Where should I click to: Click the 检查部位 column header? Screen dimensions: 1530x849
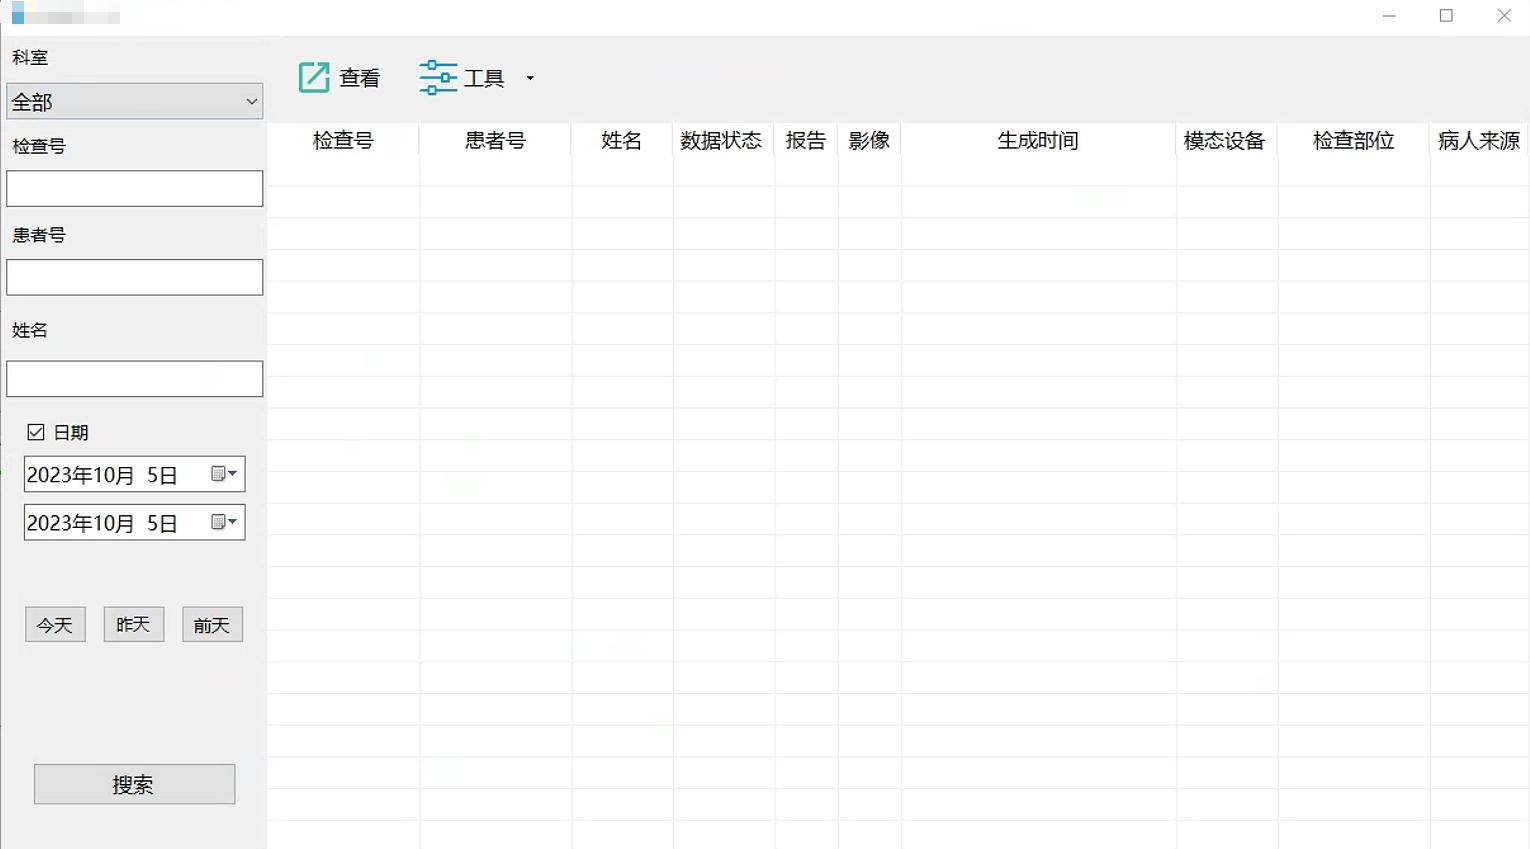[x=1354, y=140]
